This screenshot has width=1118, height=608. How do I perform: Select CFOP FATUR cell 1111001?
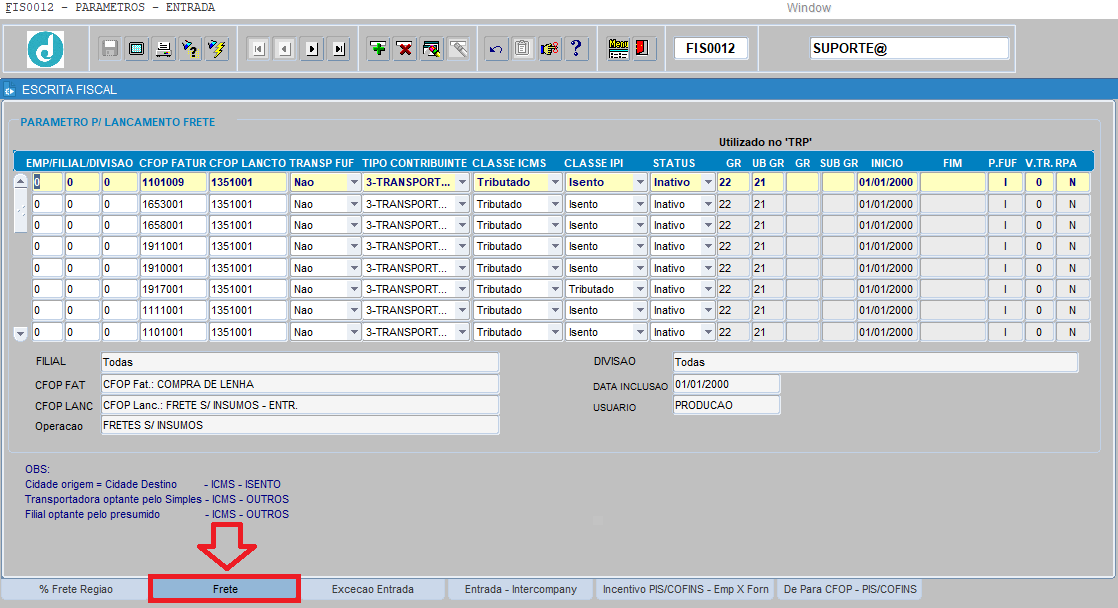pos(173,311)
